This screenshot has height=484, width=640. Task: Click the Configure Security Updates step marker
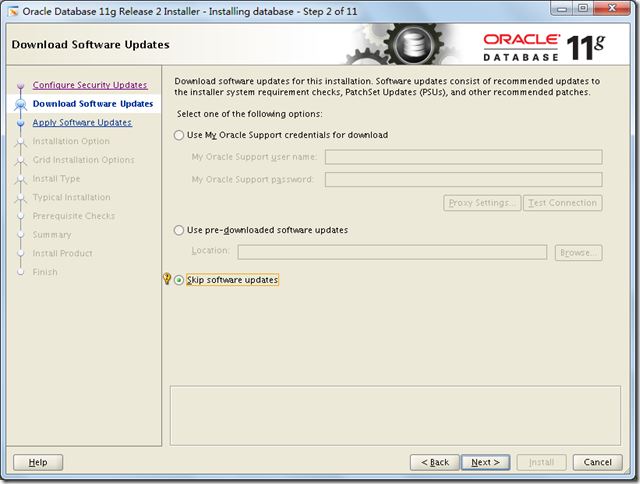click(20, 85)
